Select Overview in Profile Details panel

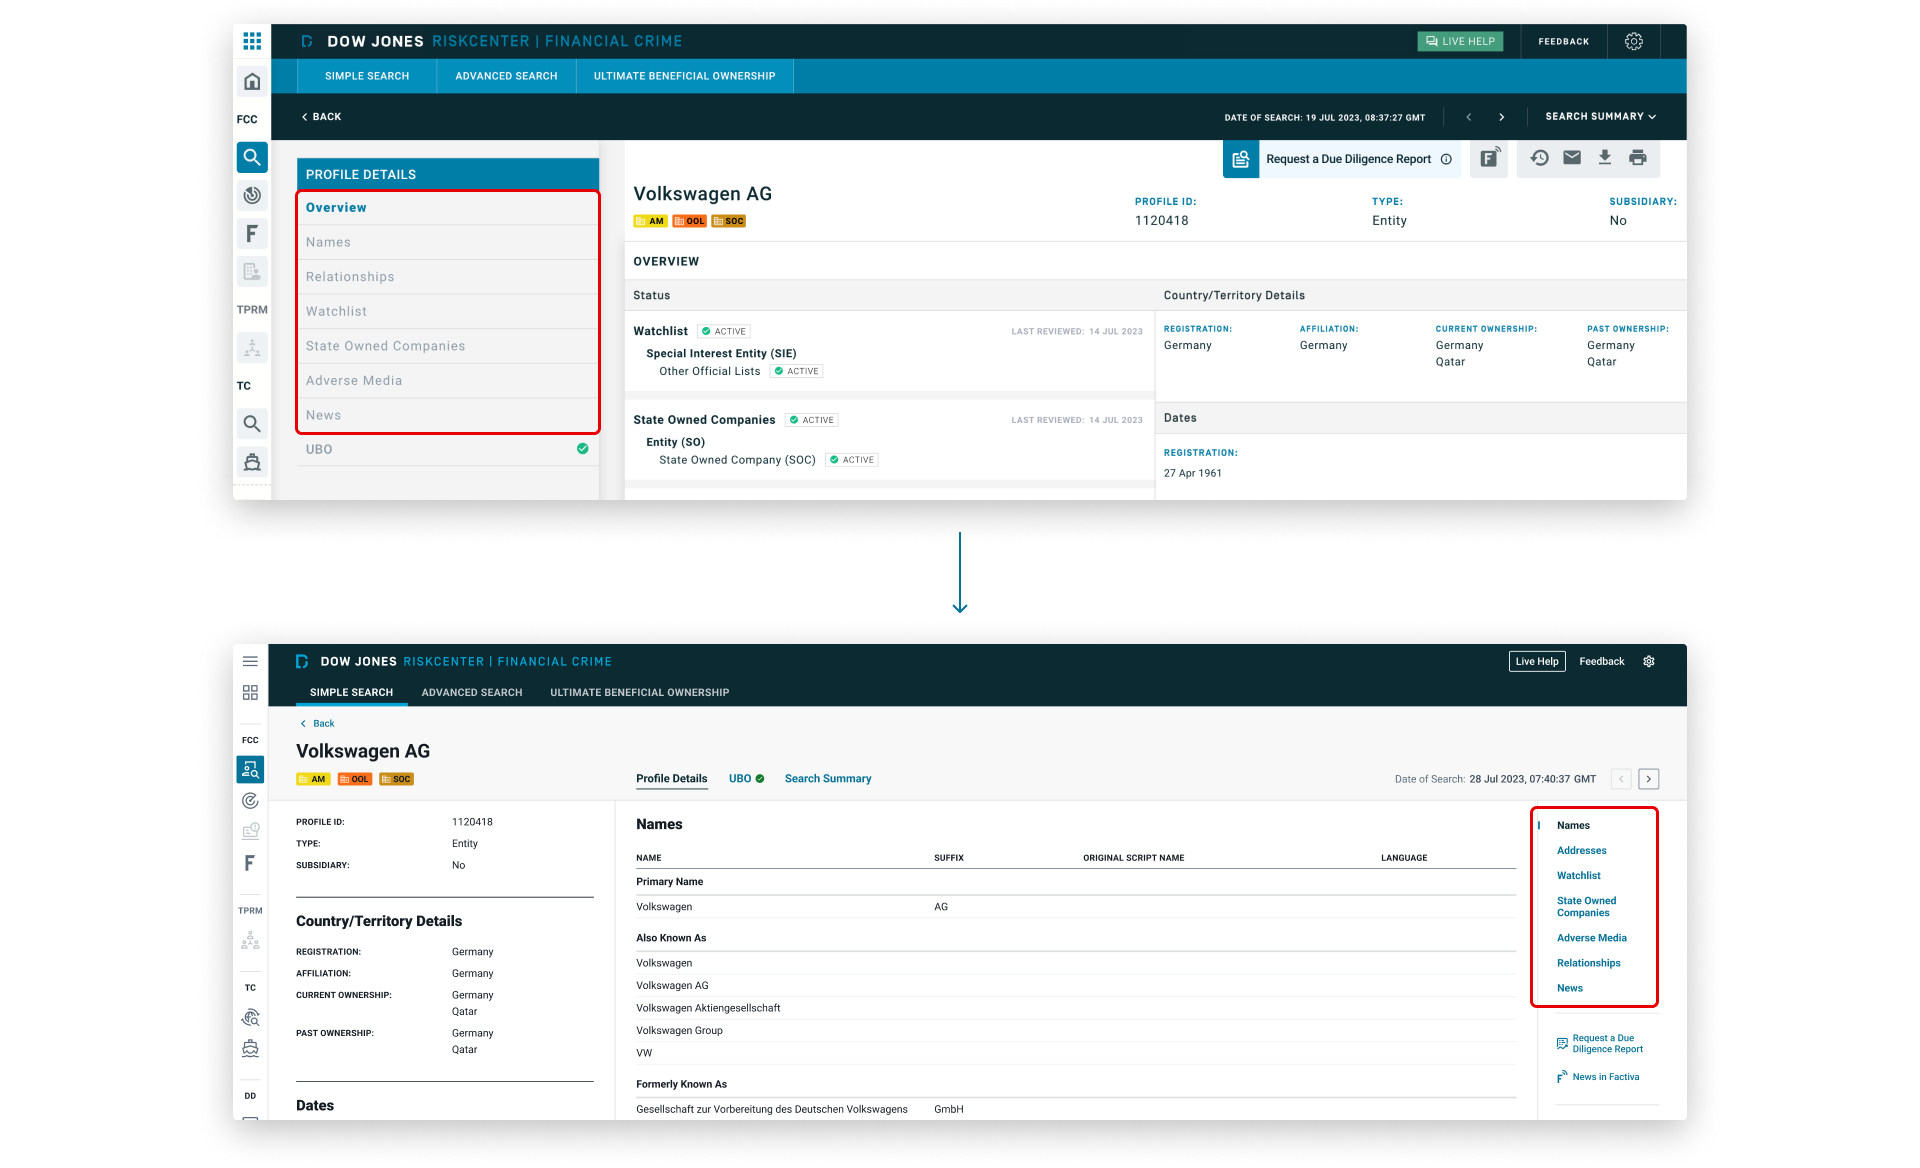point(447,208)
